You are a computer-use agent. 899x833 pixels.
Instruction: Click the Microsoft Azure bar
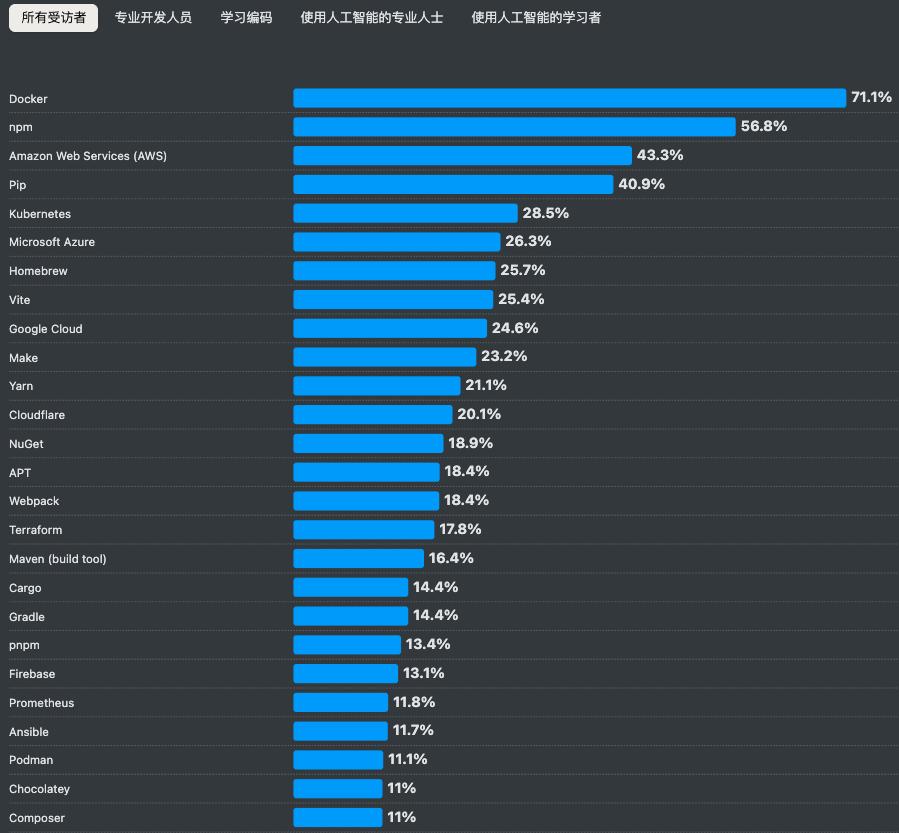click(395, 242)
